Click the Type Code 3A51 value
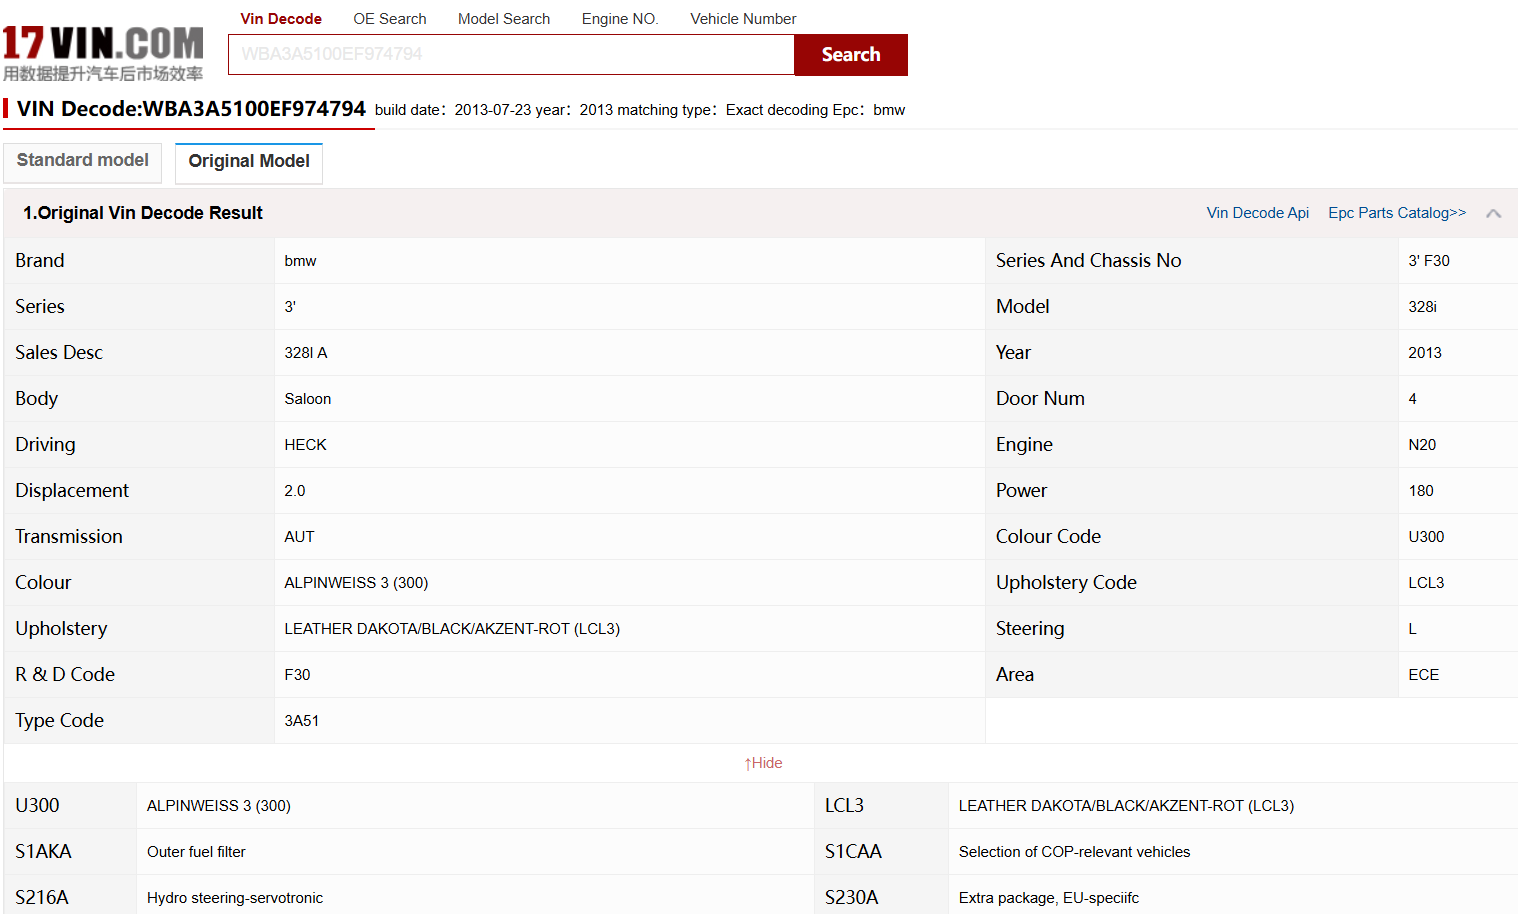The image size is (1518, 914). (302, 721)
